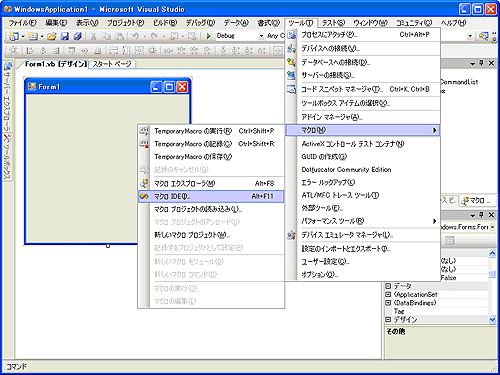Select Dotfuscator Community Edition entry
Screen dimensions: 500x375
click(x=363, y=169)
